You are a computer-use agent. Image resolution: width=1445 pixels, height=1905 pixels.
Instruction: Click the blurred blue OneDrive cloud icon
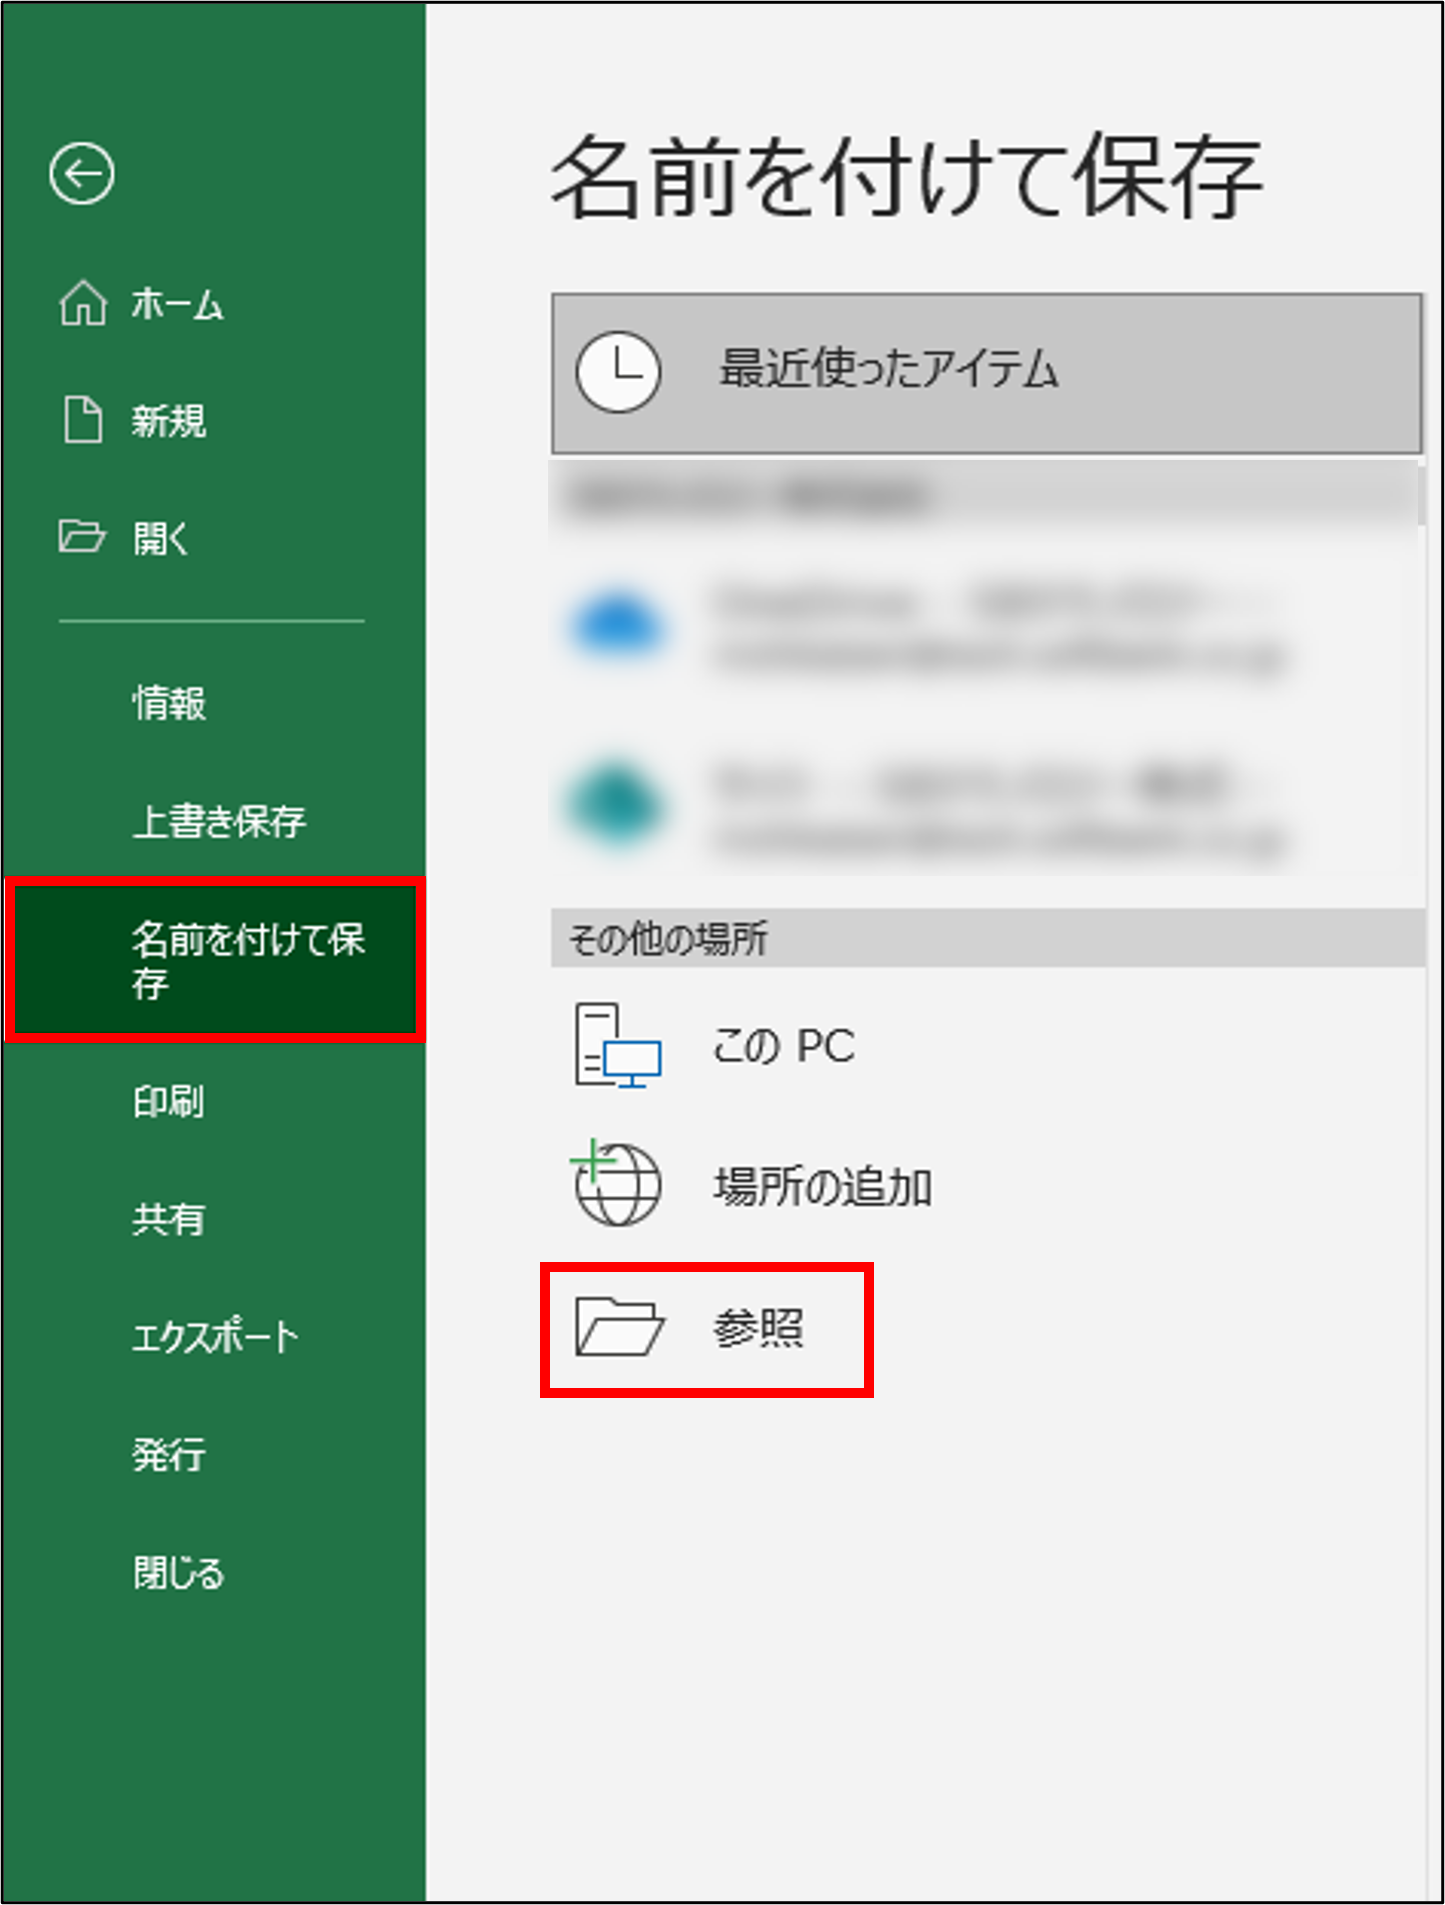coord(616,623)
